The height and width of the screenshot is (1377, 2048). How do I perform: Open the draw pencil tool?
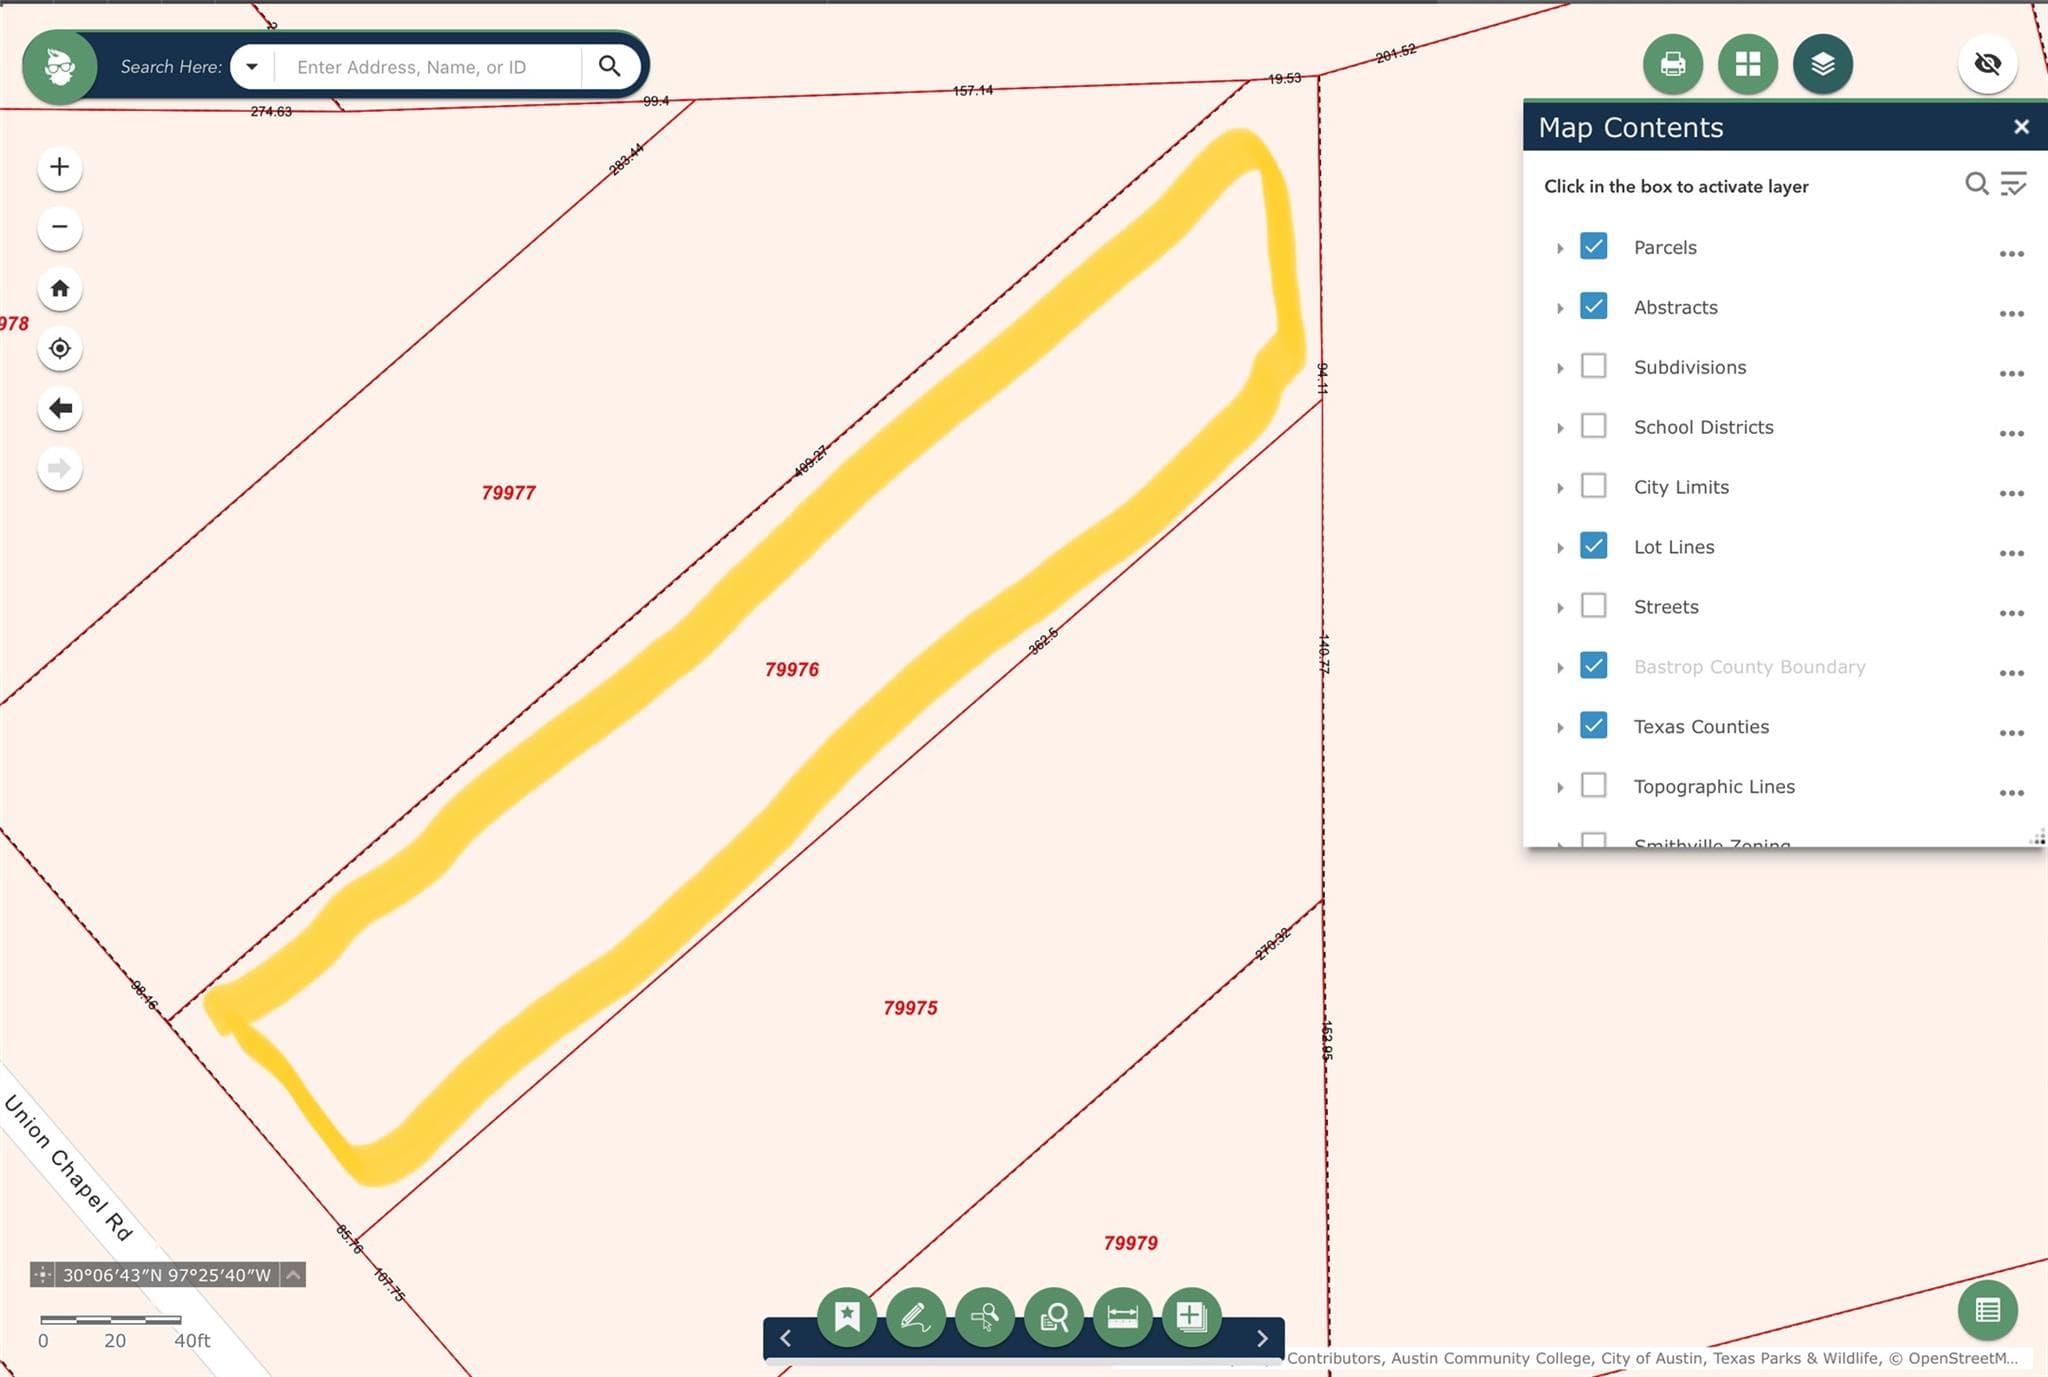916,1317
